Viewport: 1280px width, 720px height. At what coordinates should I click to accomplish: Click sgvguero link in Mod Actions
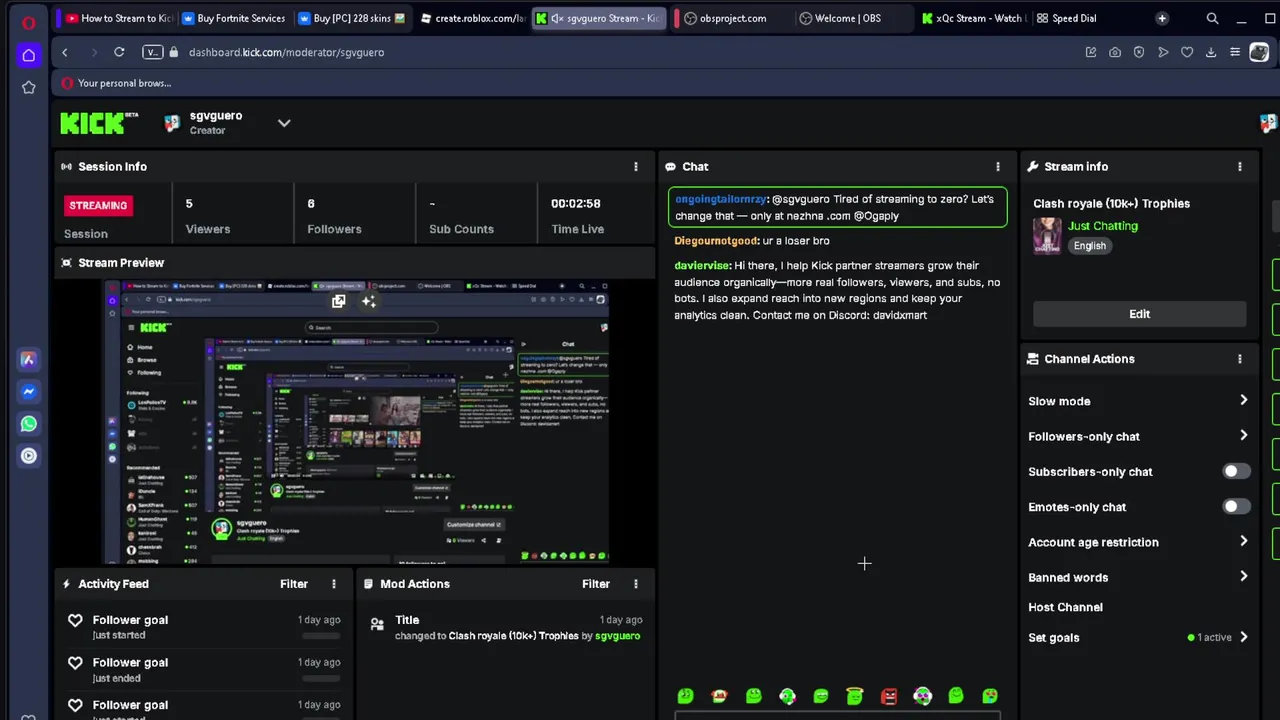pos(617,636)
